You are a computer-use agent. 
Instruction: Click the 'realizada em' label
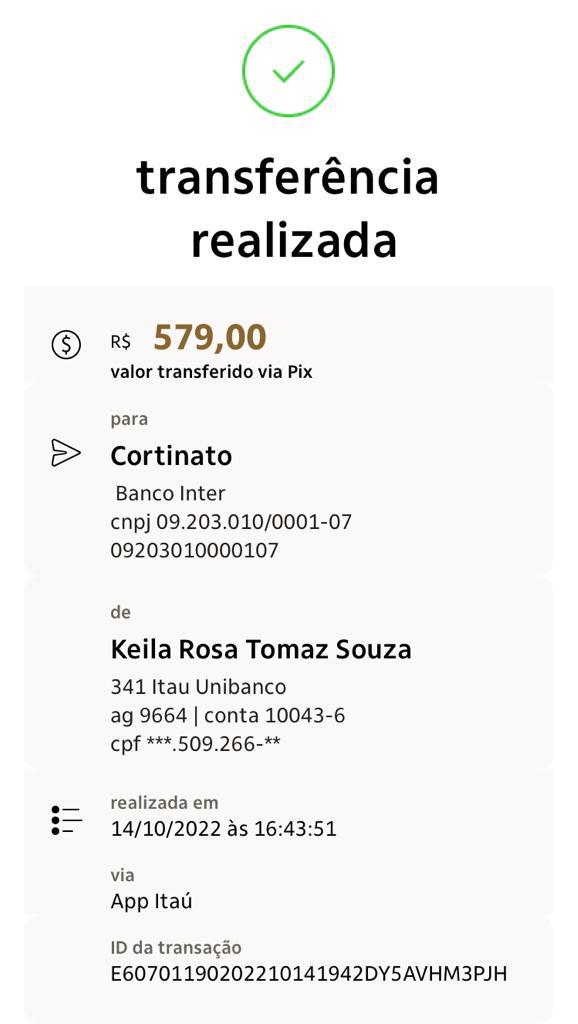tap(164, 802)
